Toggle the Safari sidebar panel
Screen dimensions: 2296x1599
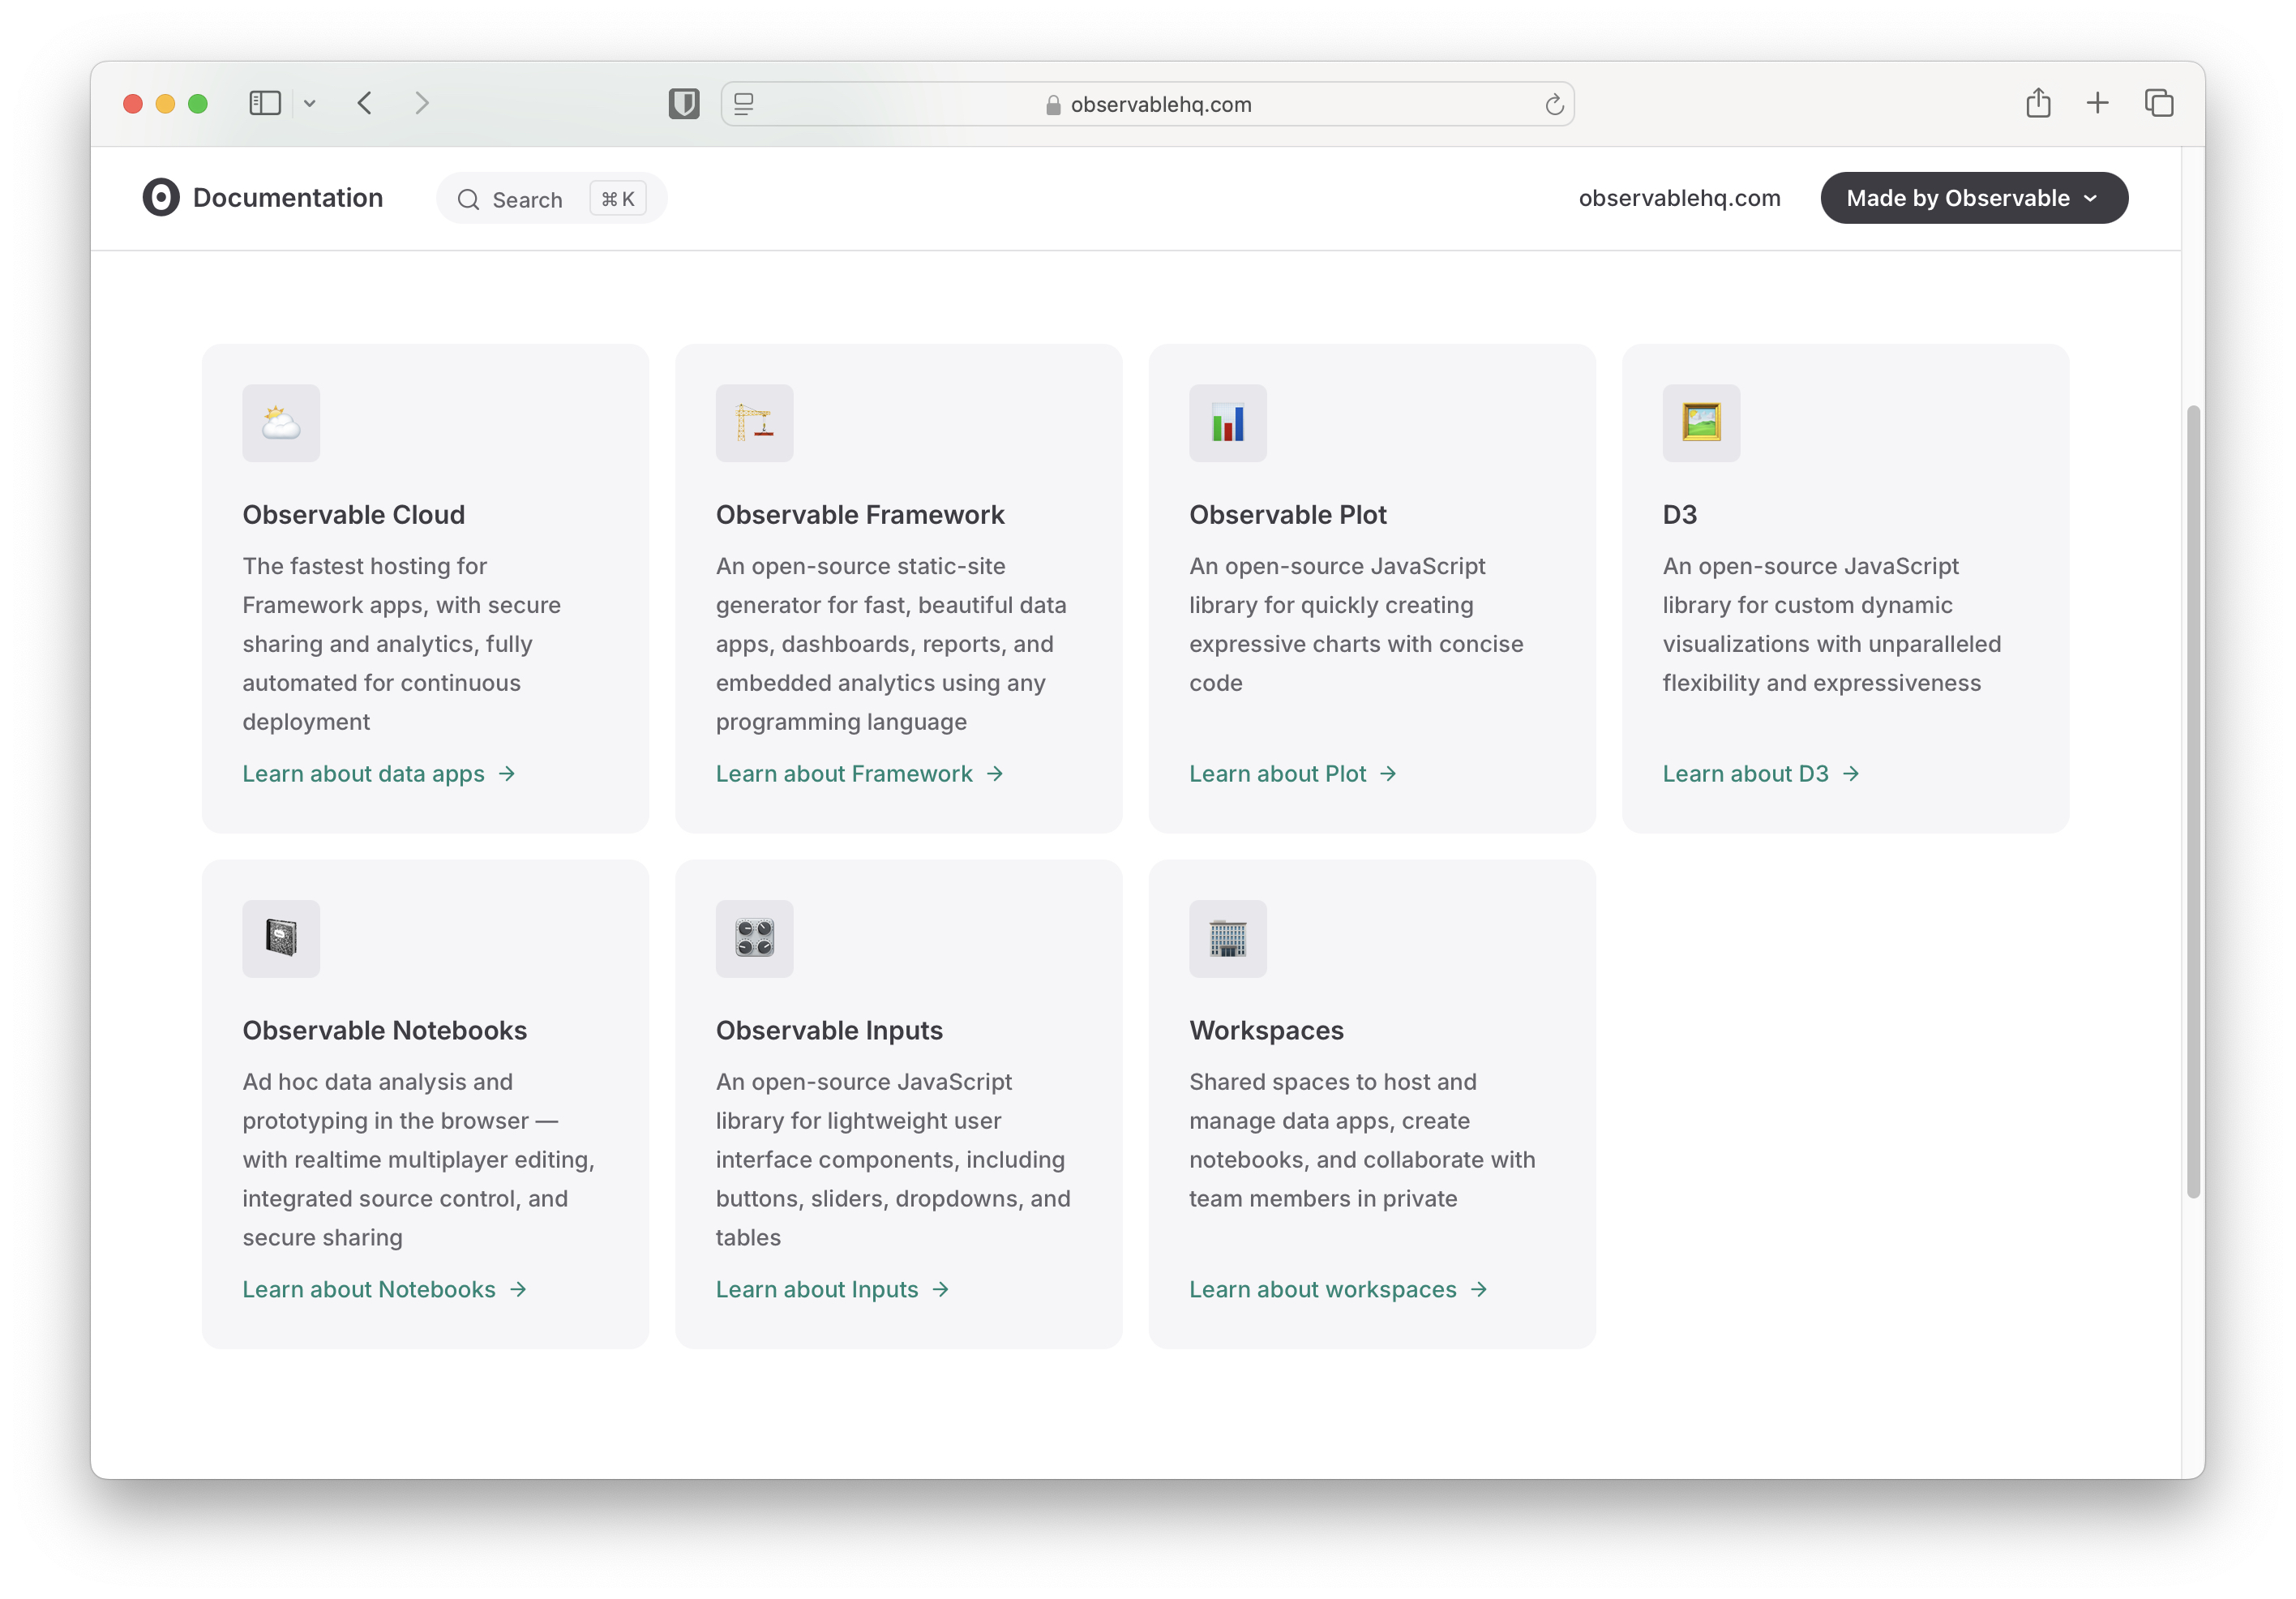pos(265,103)
